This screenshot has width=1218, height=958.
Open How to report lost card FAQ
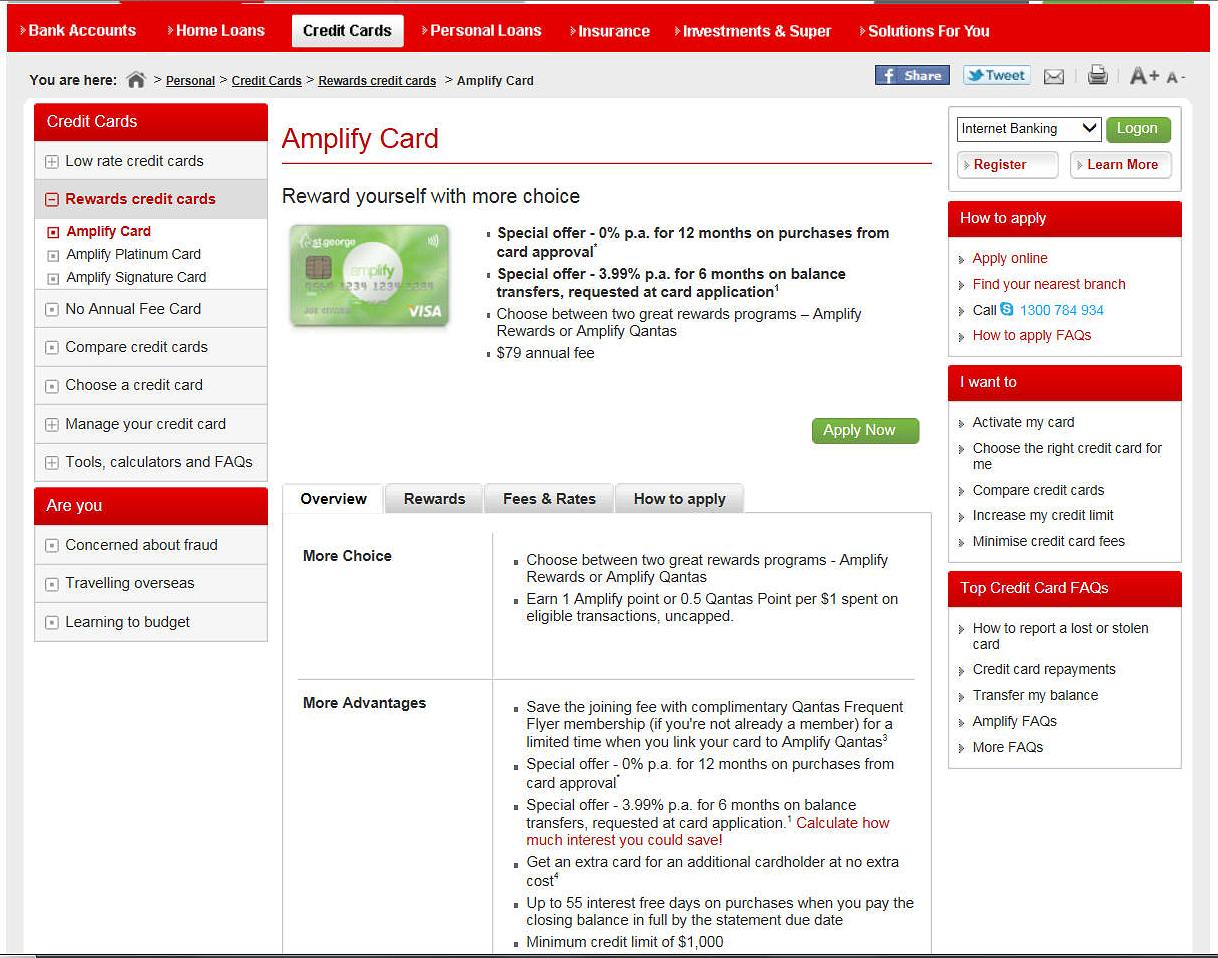click(x=1061, y=636)
